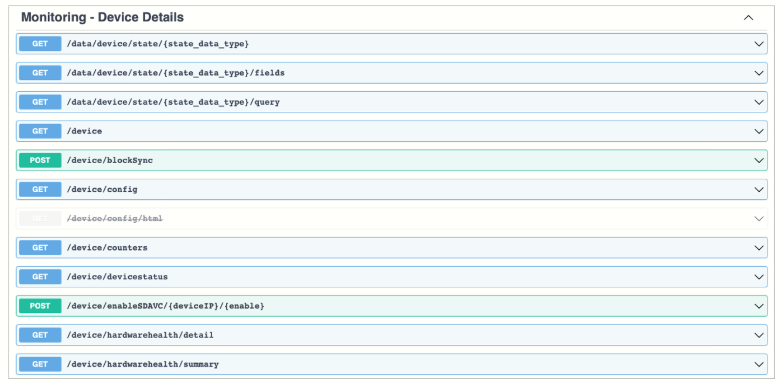Expand the /device row chevron
782x384 pixels.
[x=759, y=131]
